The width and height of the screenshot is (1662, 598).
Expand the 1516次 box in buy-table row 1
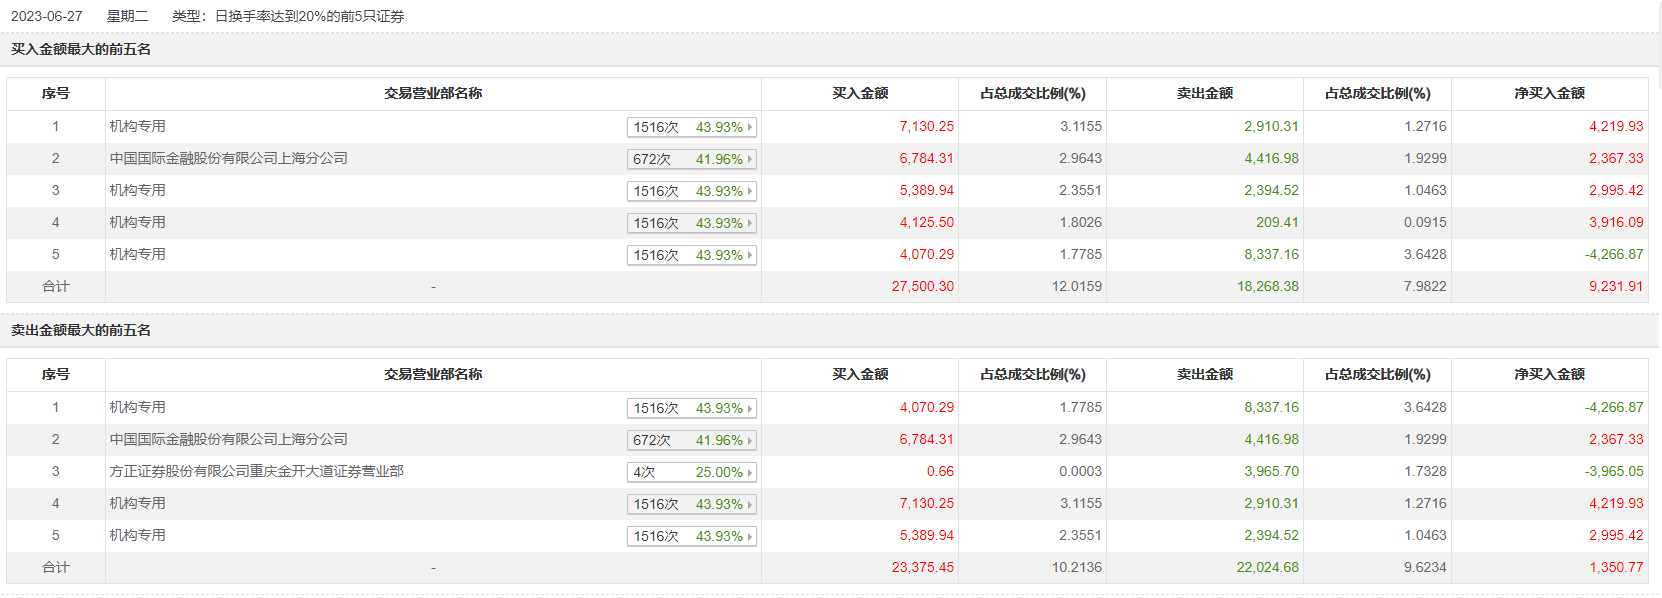click(x=691, y=127)
